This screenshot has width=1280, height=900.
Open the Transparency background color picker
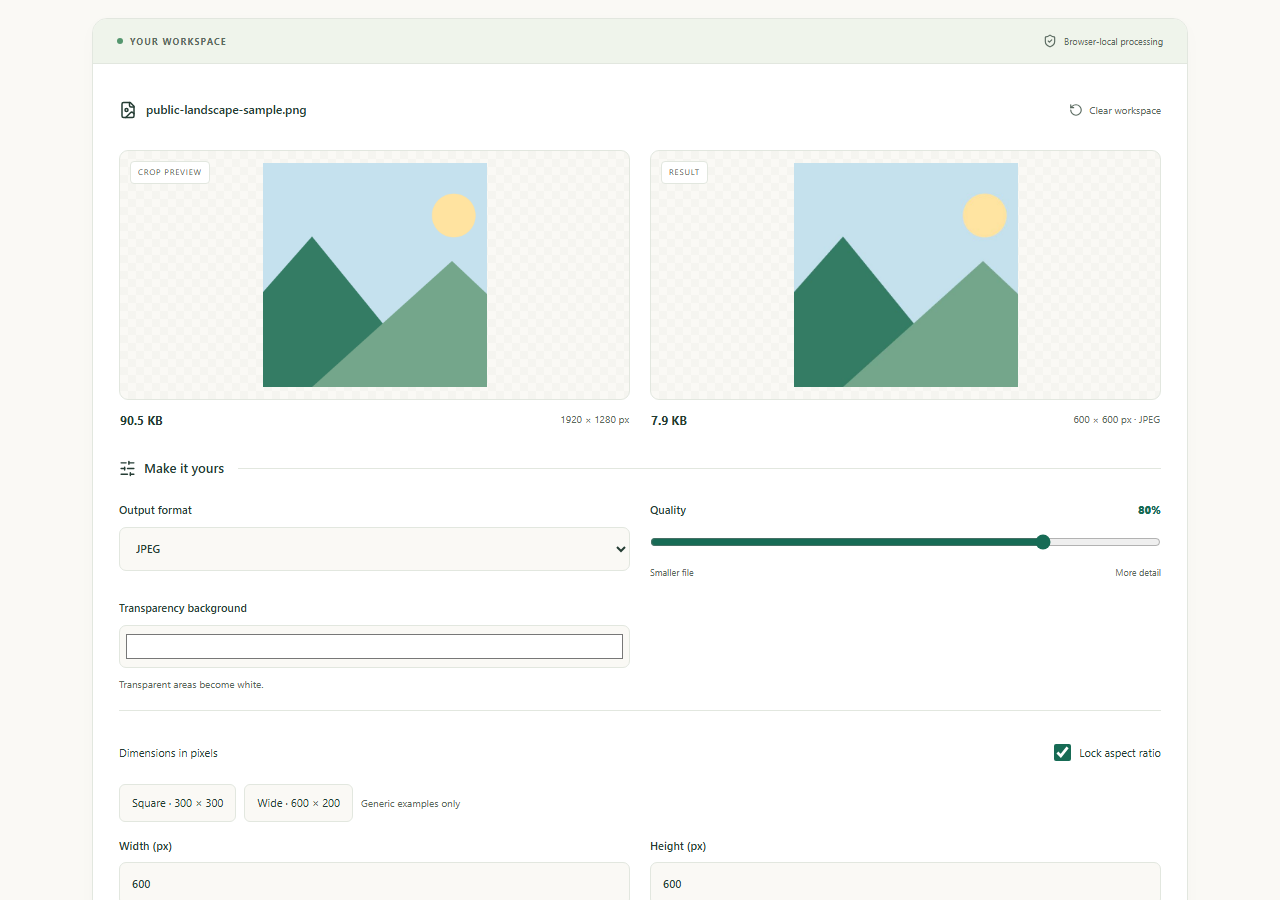click(x=374, y=646)
